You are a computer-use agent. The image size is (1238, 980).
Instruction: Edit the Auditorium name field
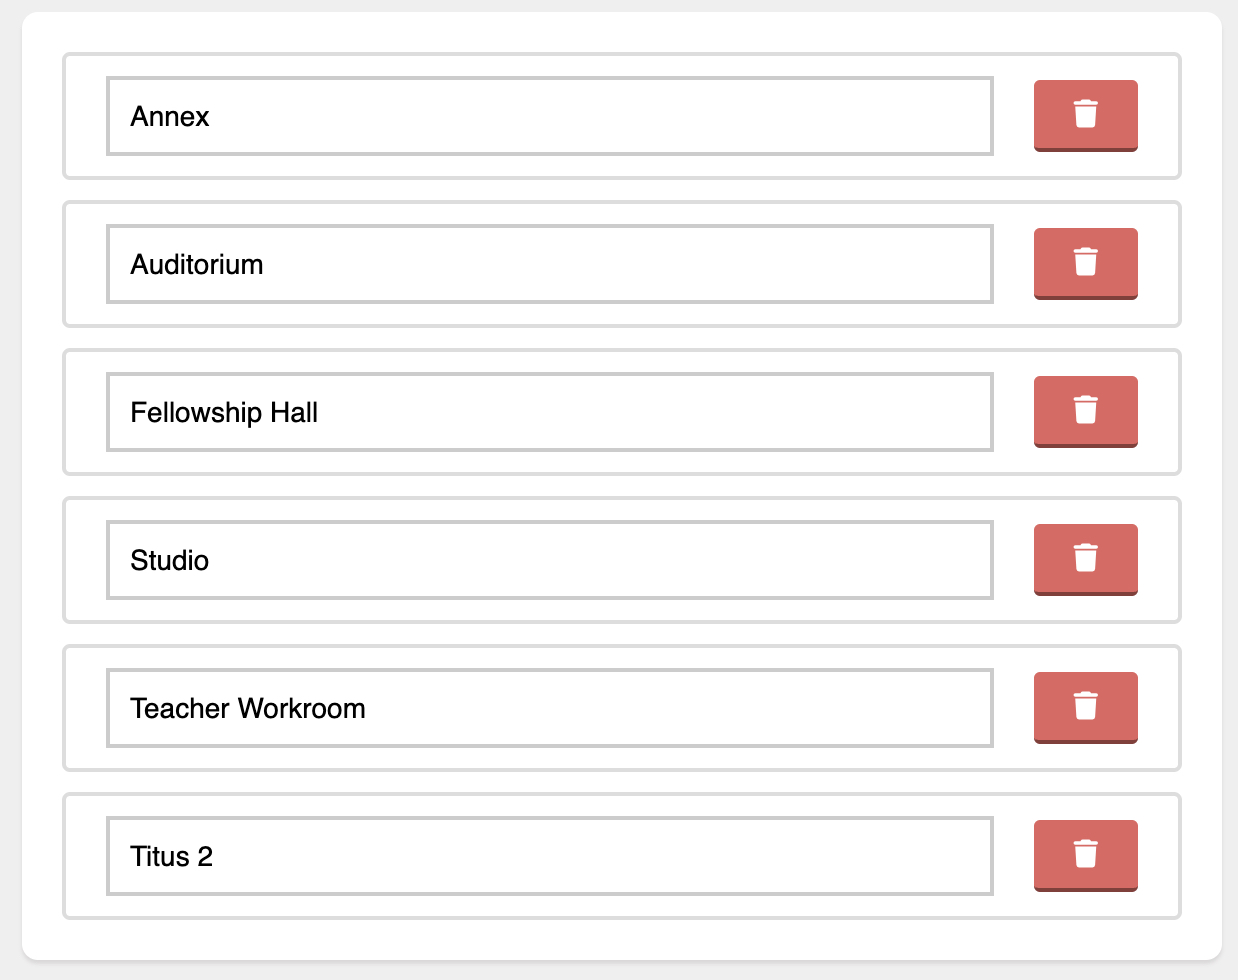(x=550, y=264)
